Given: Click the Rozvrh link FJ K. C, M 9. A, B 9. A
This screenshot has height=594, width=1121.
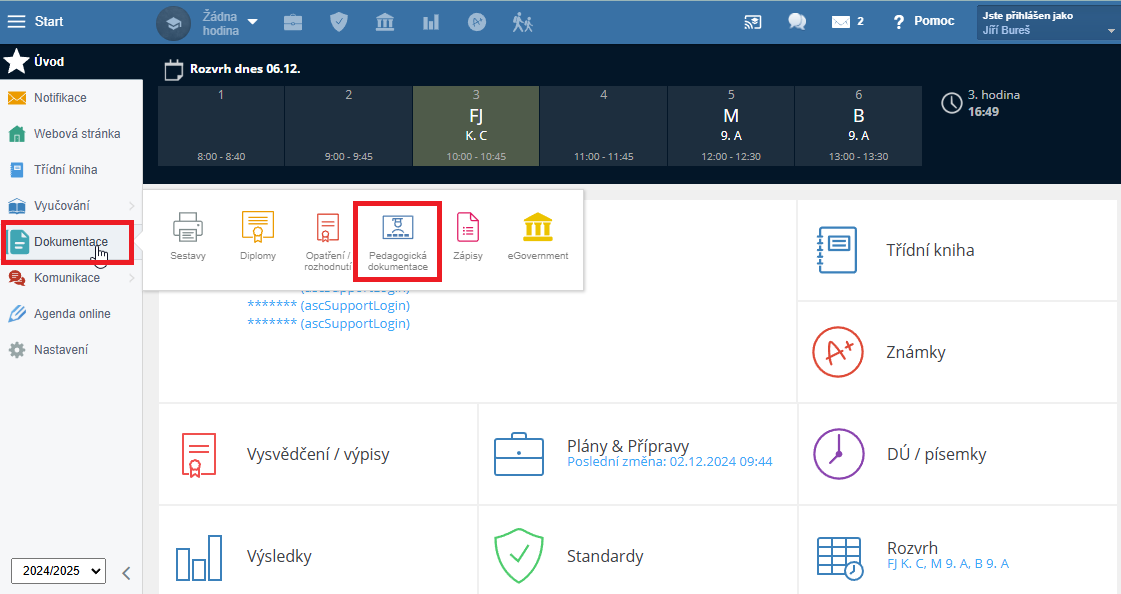Looking at the screenshot, I should click(x=948, y=564).
